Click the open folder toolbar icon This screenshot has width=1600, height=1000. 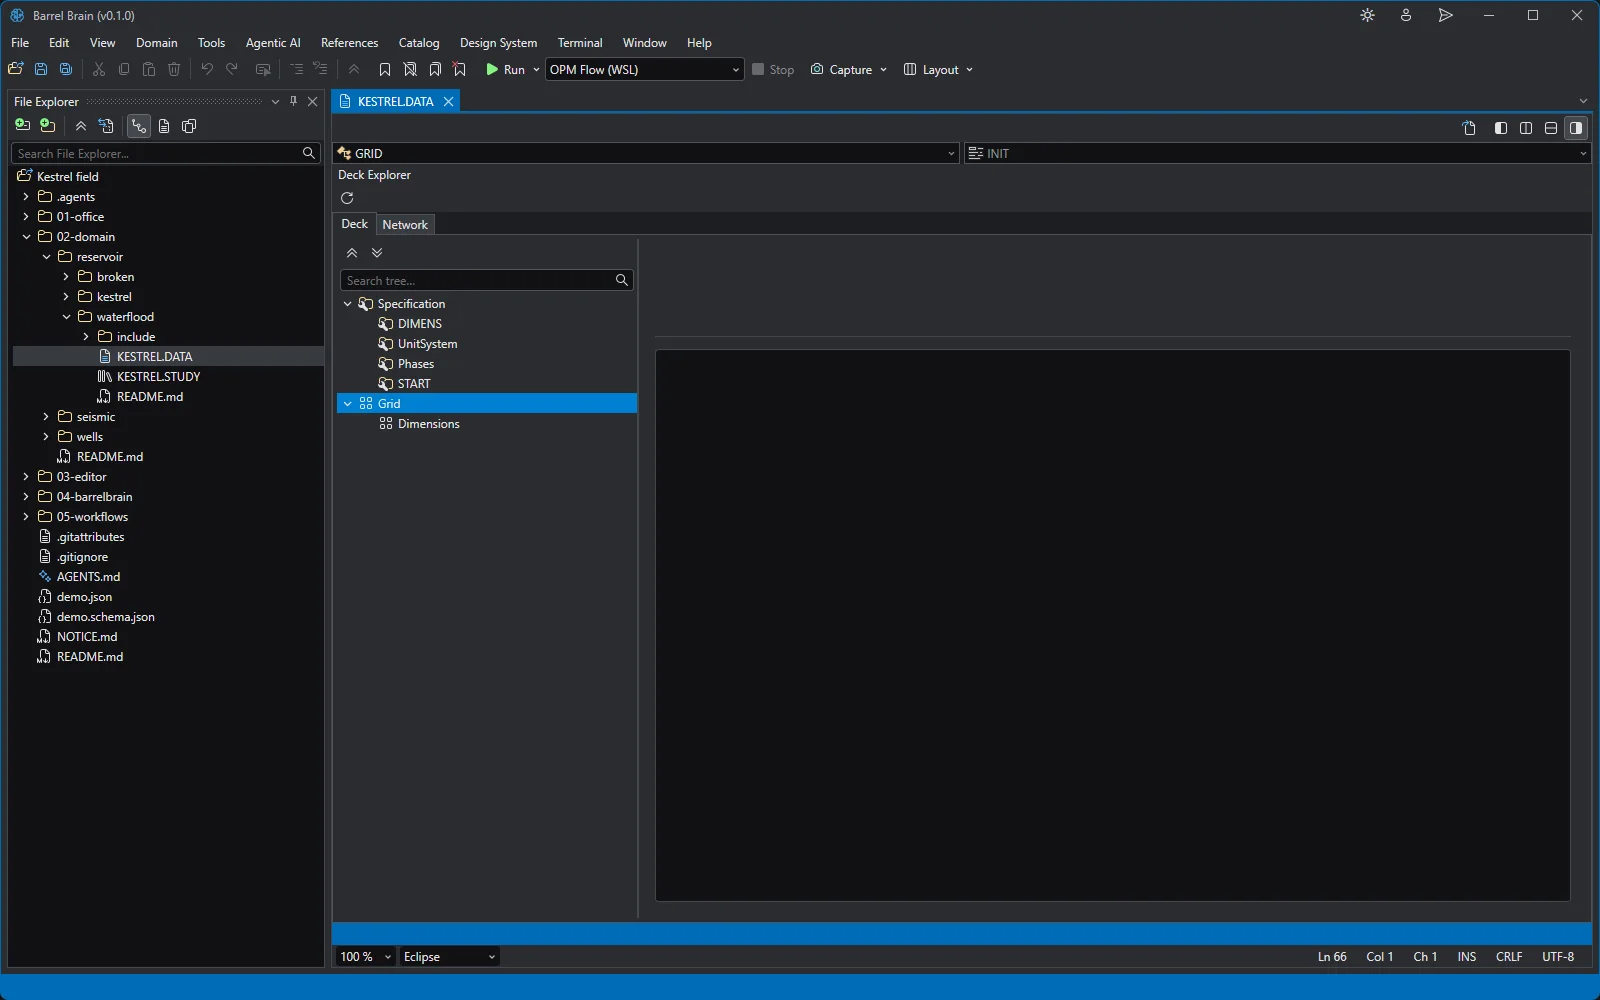point(16,69)
